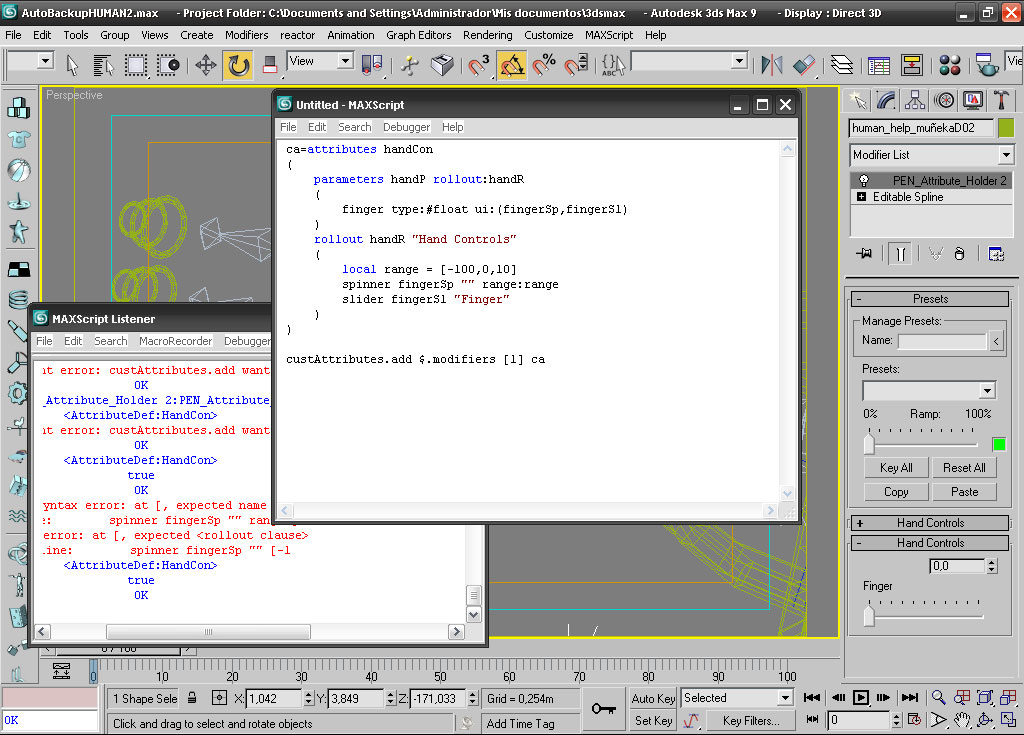Expand Editable Spline in modifier stack
The height and width of the screenshot is (735, 1024).
click(x=861, y=197)
